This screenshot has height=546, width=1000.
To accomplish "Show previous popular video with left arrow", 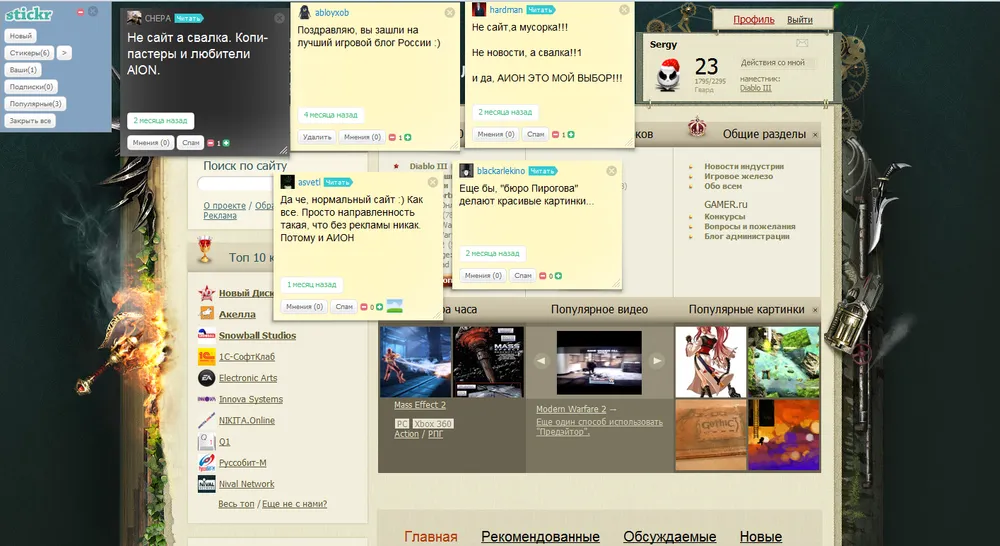I will click(x=541, y=361).
